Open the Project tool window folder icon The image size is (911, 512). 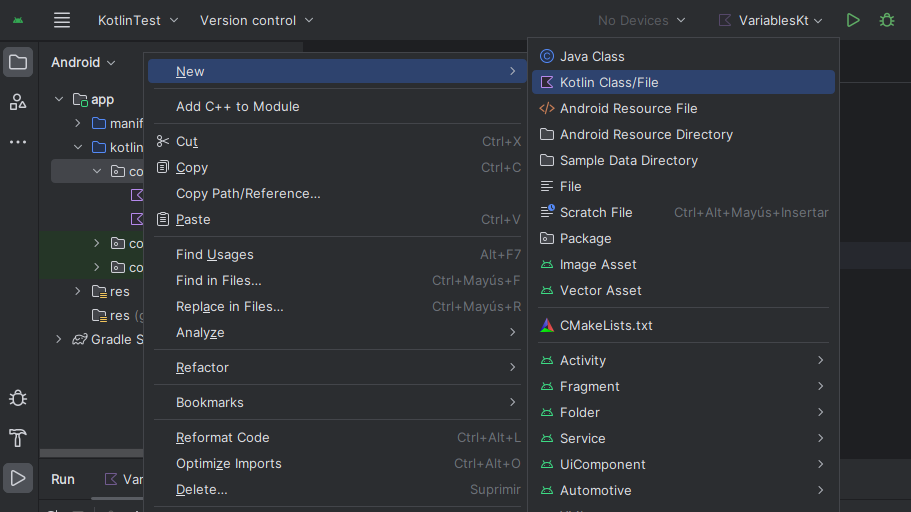point(18,62)
